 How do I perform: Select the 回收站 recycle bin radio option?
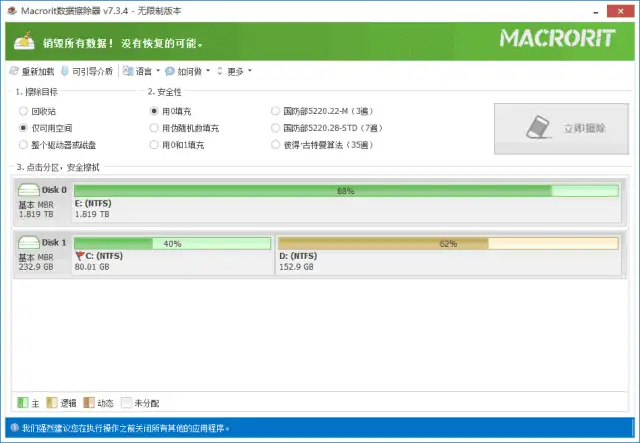coord(24,111)
